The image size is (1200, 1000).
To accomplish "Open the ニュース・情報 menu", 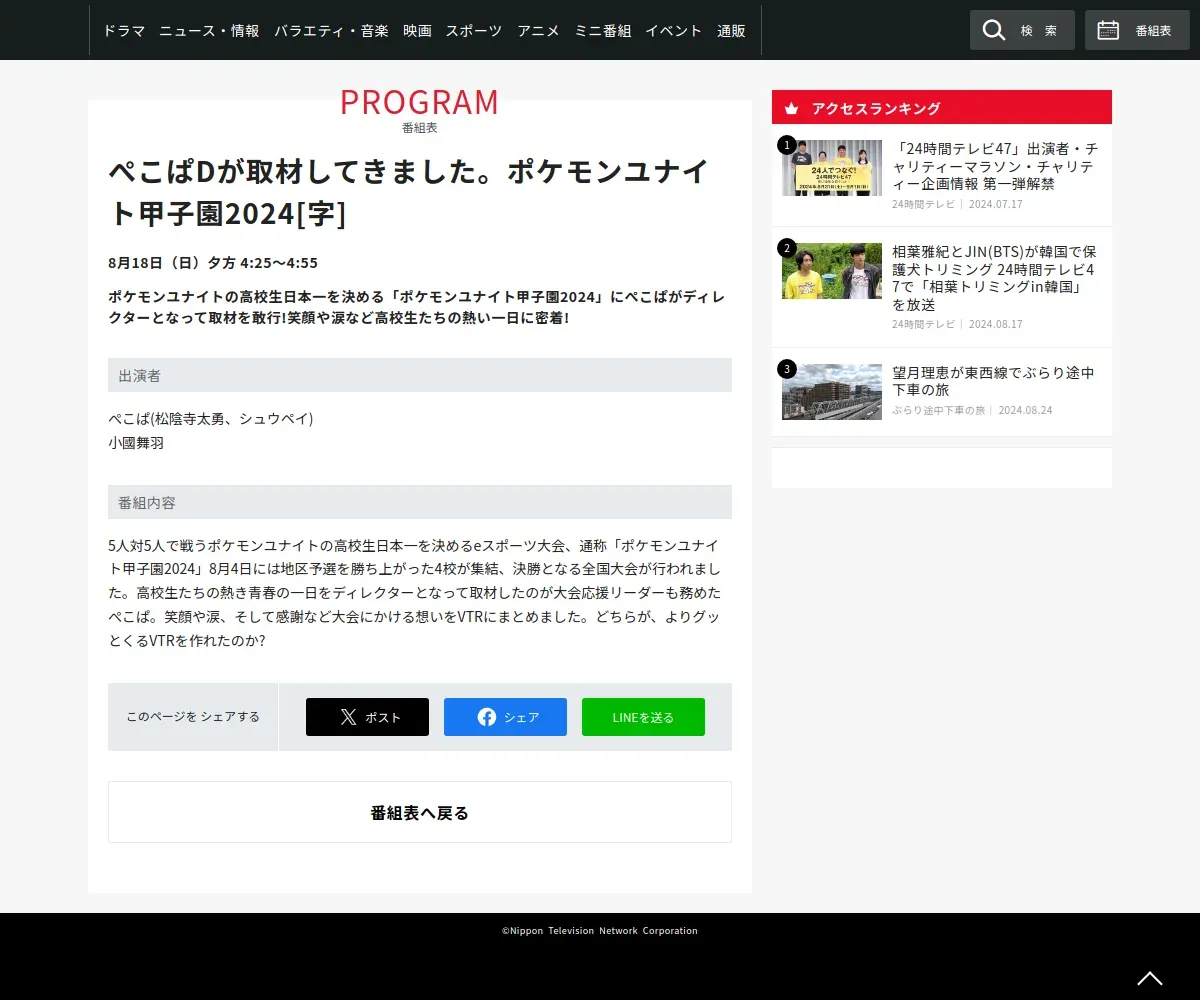I will [x=209, y=30].
